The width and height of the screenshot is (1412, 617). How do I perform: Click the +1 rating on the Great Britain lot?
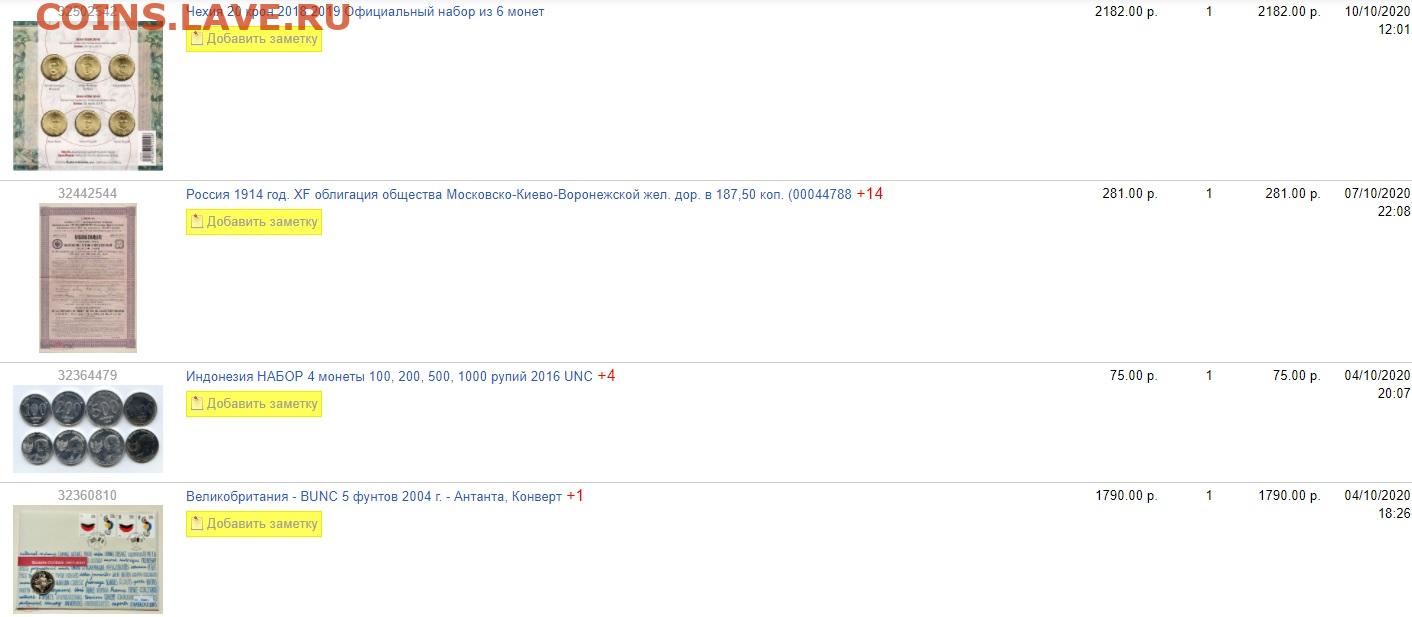[x=575, y=496]
